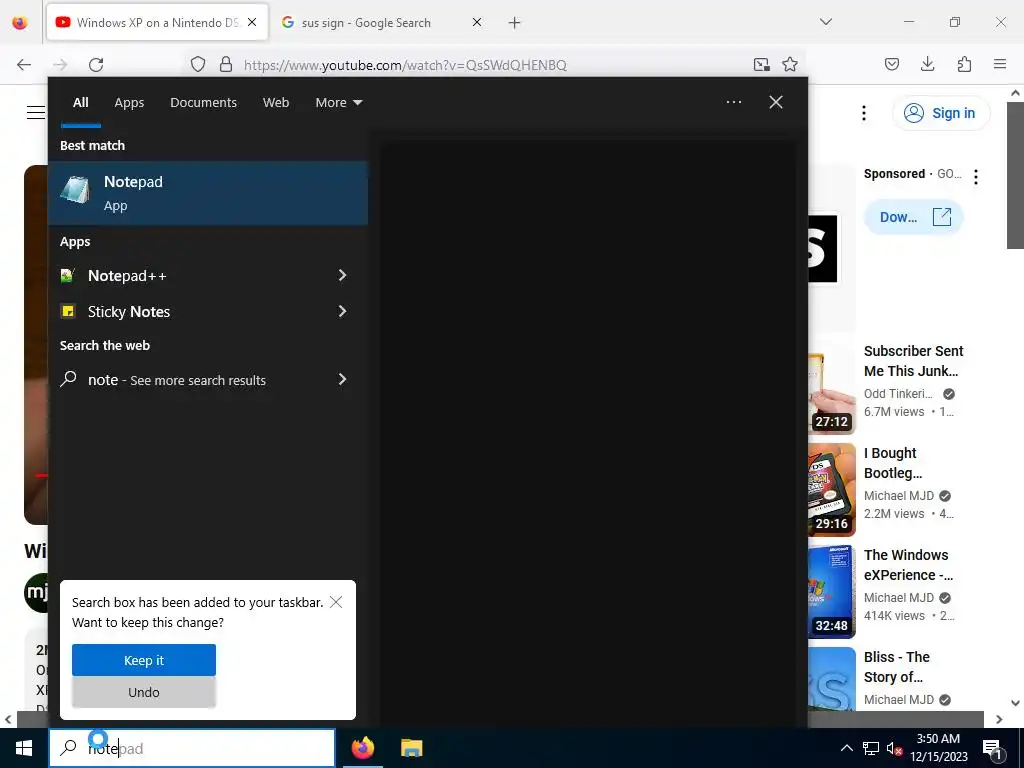Select the Apps search filter tab
The width and height of the screenshot is (1024, 768).
pyautogui.click(x=129, y=103)
